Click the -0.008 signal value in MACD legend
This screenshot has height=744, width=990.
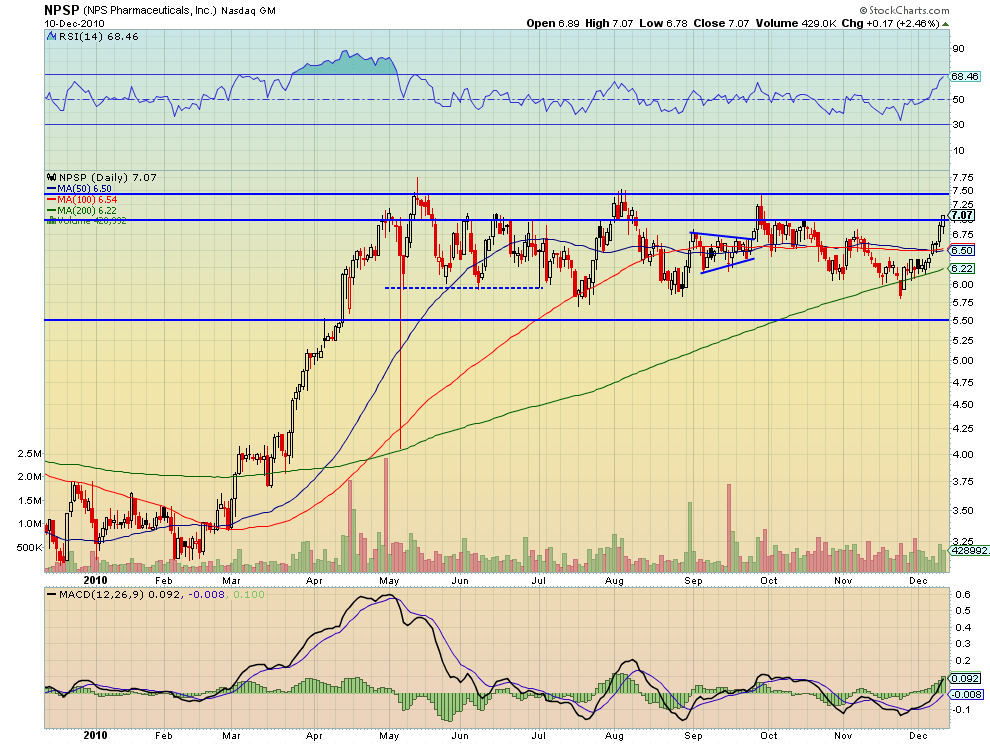coord(206,595)
